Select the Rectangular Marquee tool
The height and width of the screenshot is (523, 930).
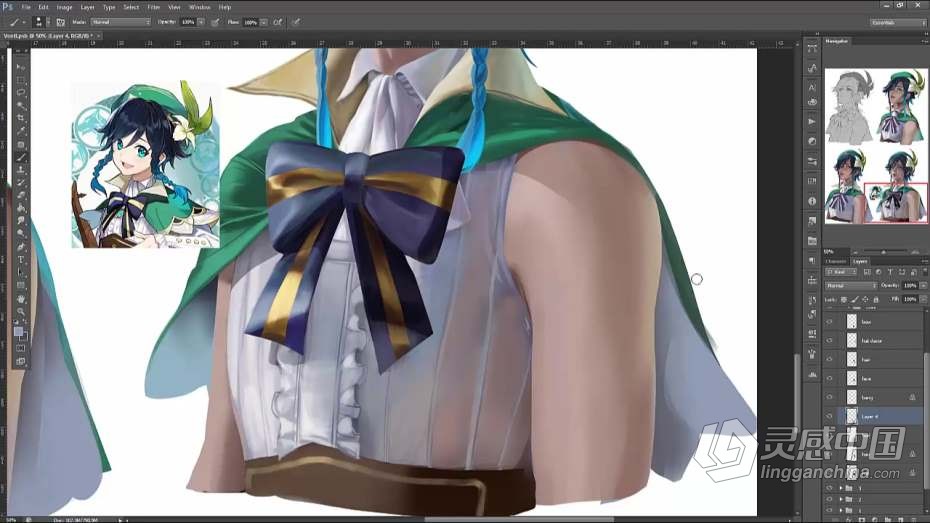point(21,80)
